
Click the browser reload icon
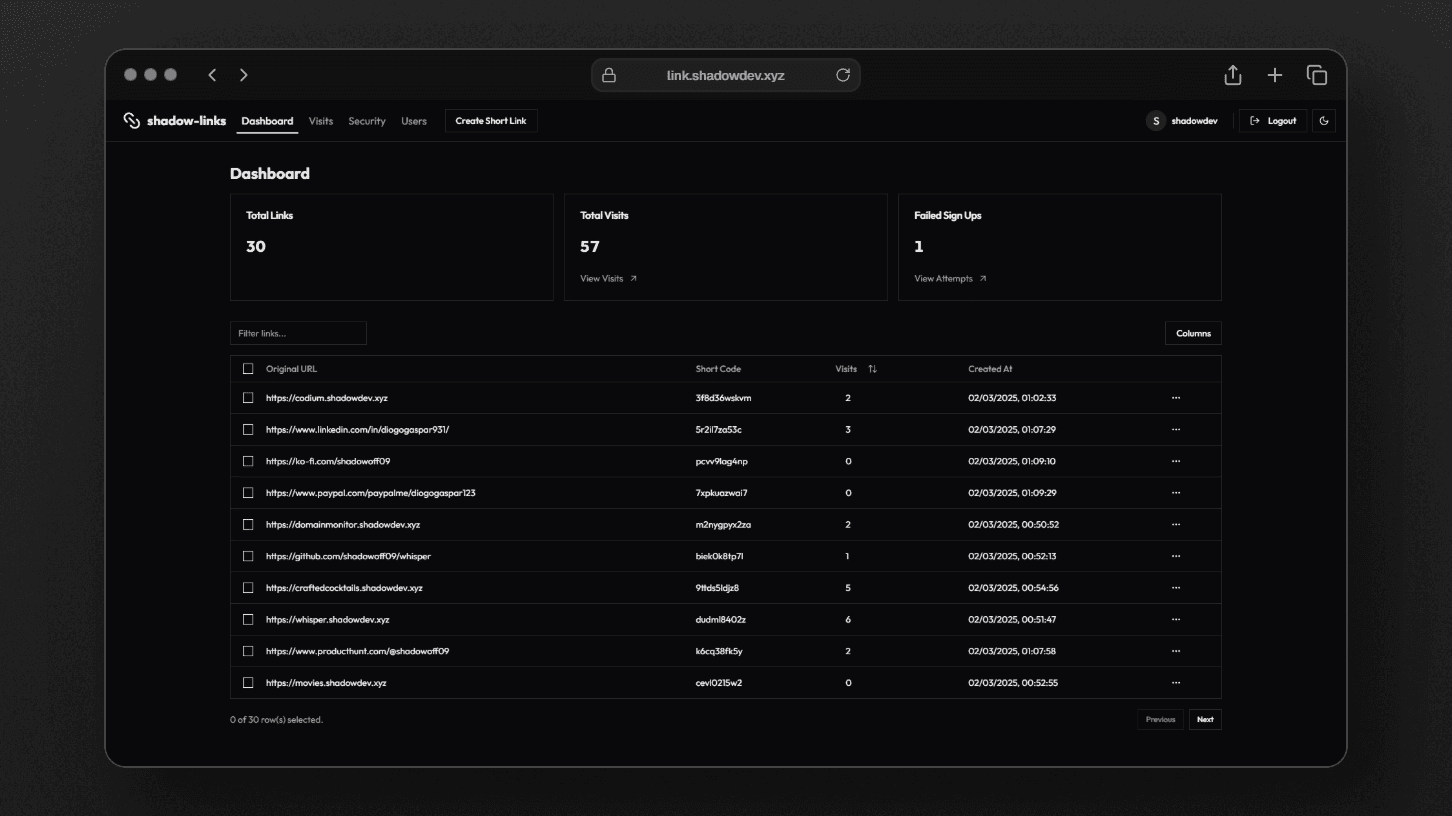point(843,75)
